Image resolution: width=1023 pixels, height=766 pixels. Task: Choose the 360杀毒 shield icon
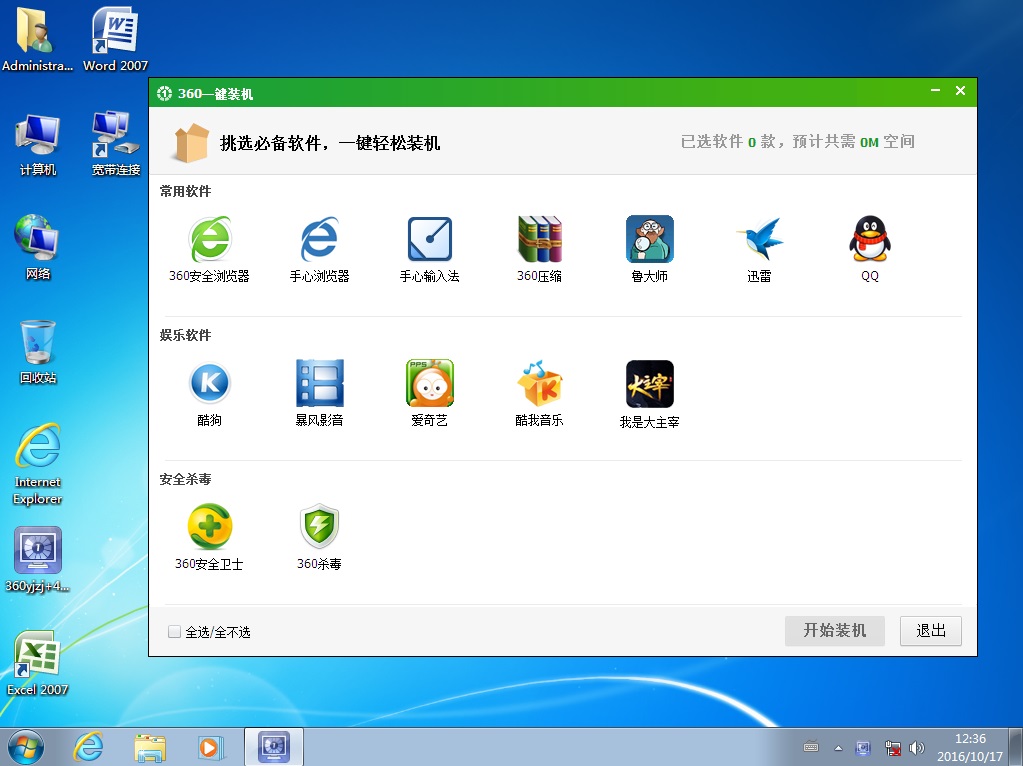click(319, 527)
